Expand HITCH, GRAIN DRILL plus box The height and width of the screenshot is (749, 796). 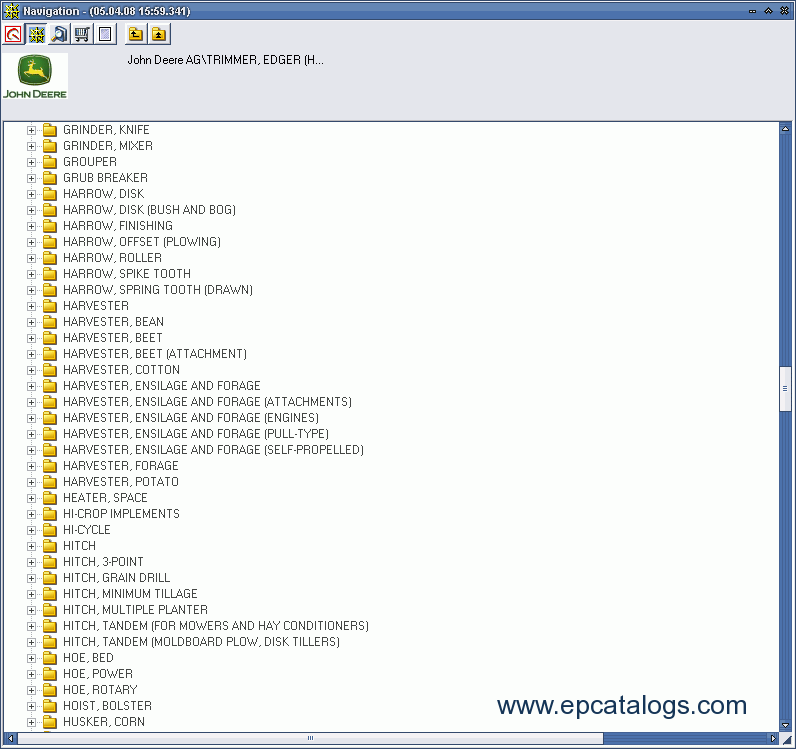(x=31, y=578)
